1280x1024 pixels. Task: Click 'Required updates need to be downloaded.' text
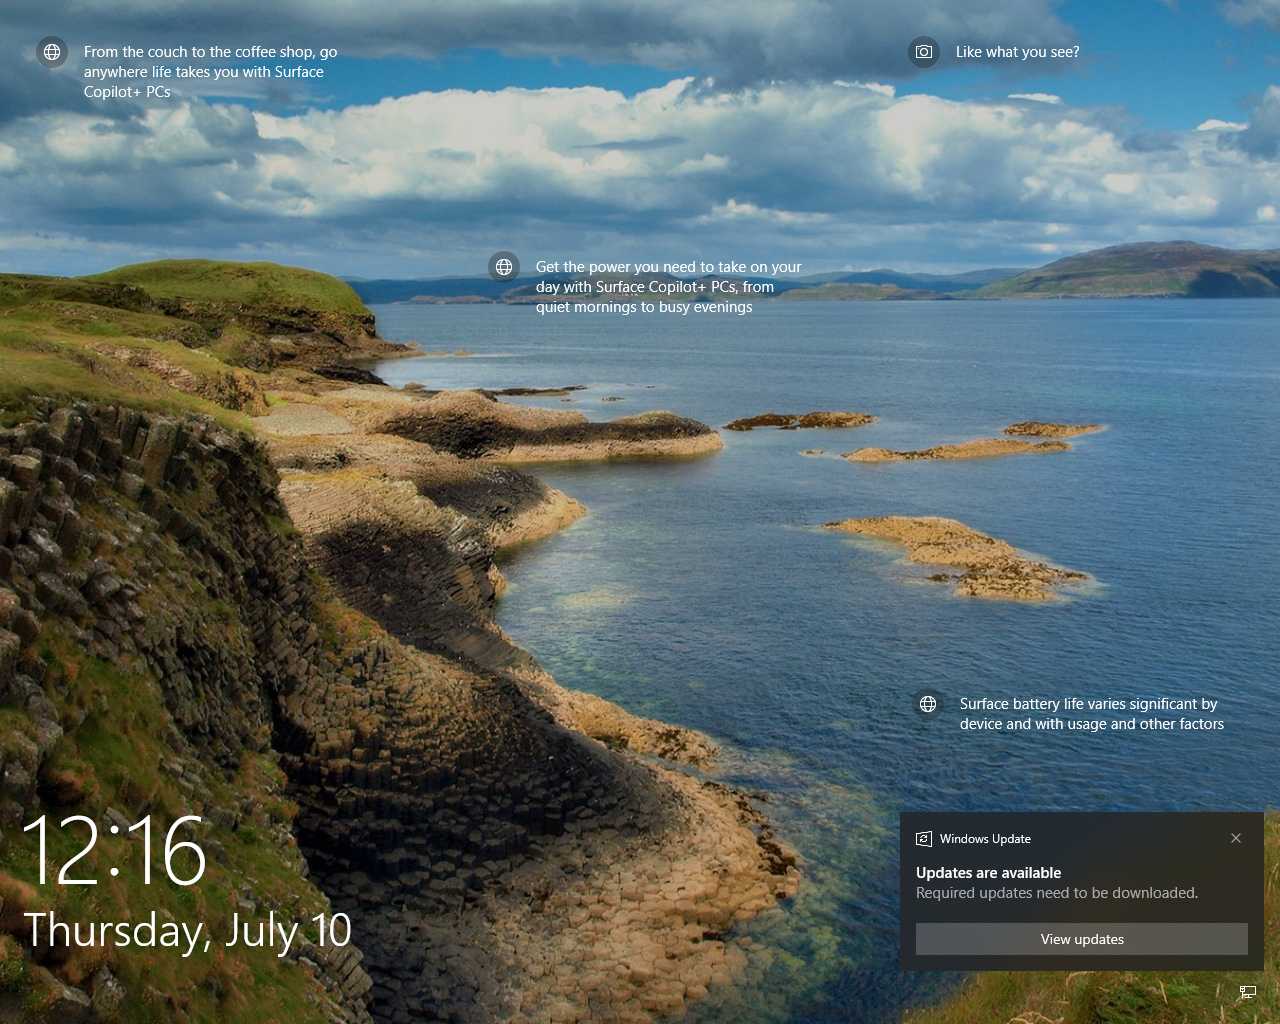1057,893
